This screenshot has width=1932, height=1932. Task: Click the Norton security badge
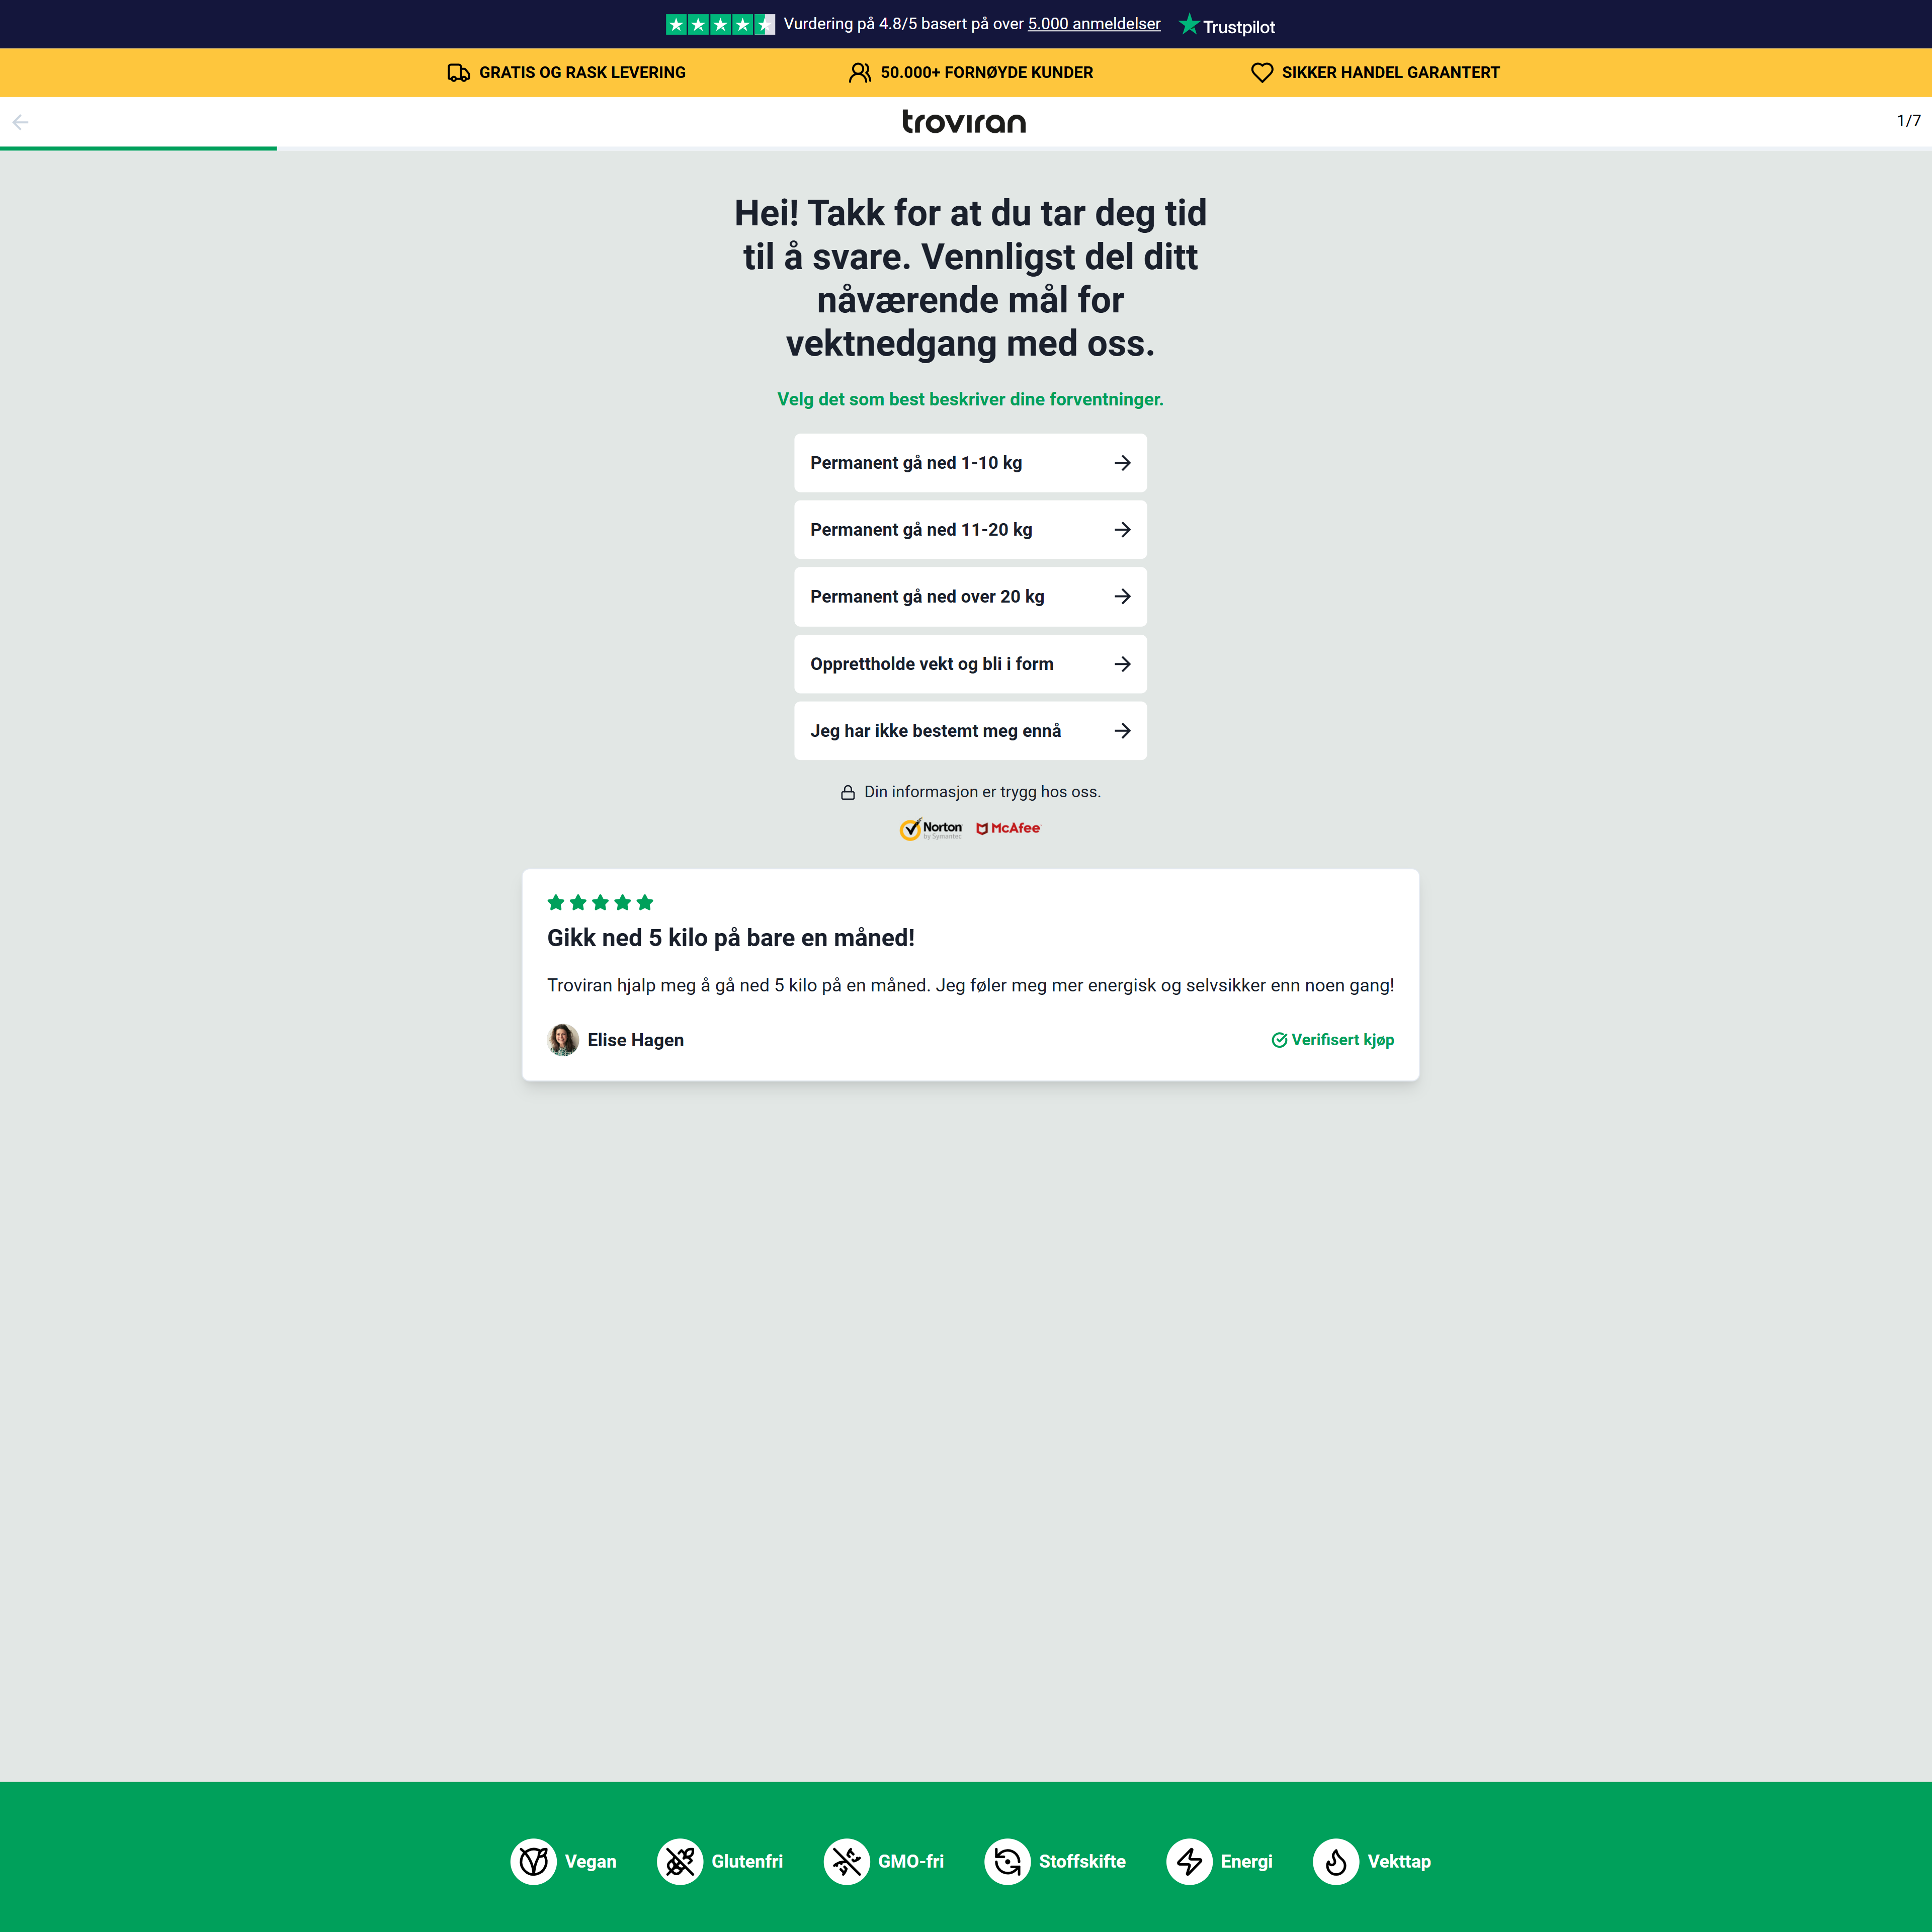(x=930, y=828)
